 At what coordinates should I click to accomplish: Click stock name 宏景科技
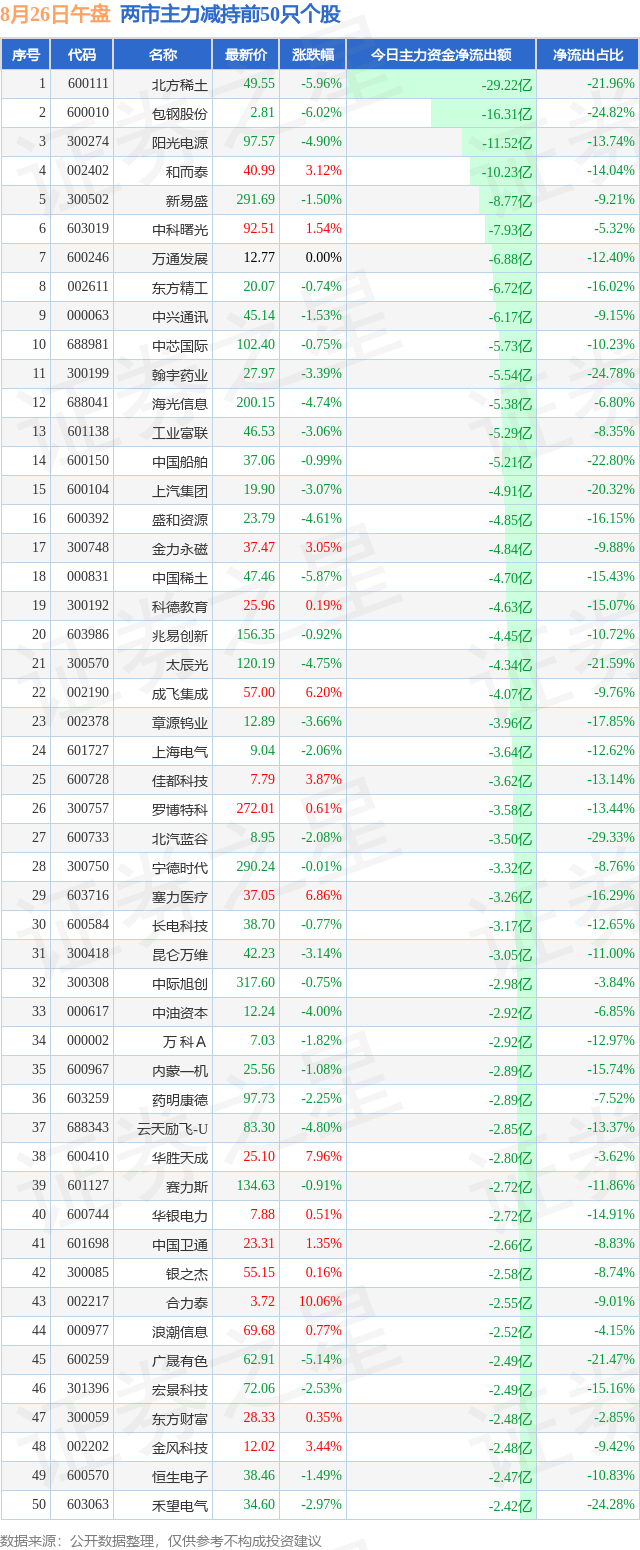(x=180, y=1389)
